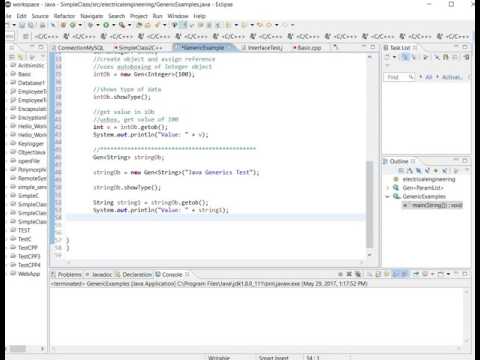Select the Task List view tab

click(x=400, y=48)
